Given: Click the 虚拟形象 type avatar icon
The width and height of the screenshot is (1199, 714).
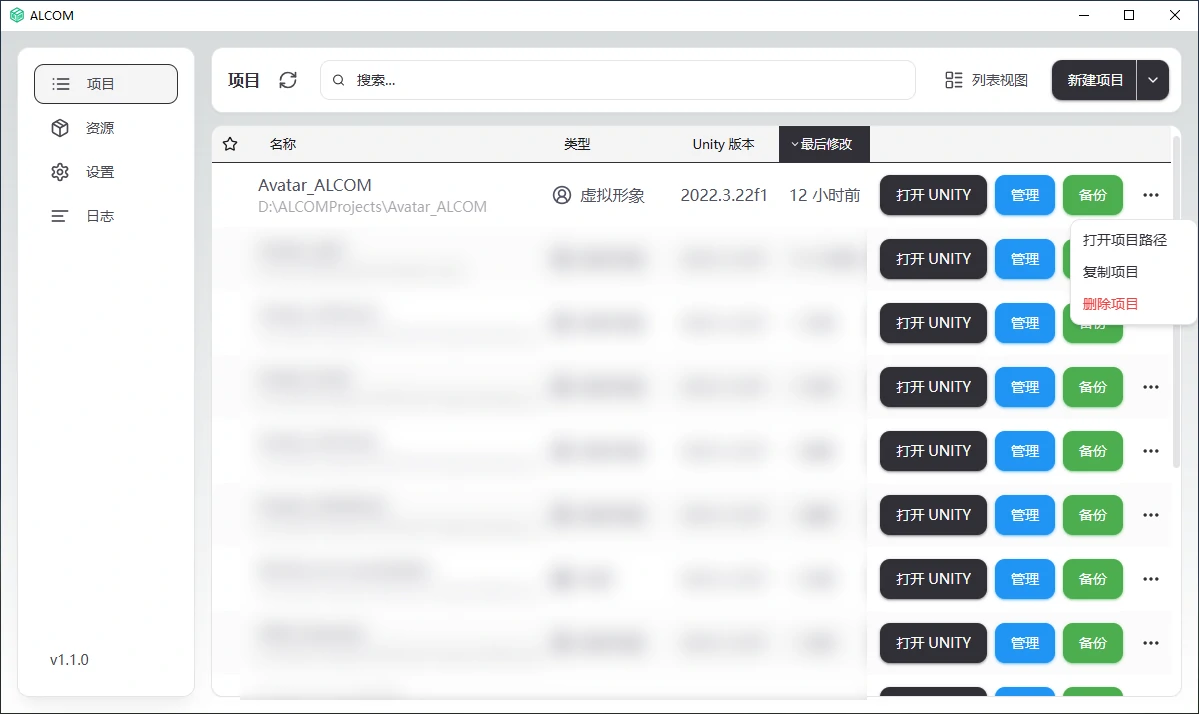Looking at the screenshot, I should [561, 196].
